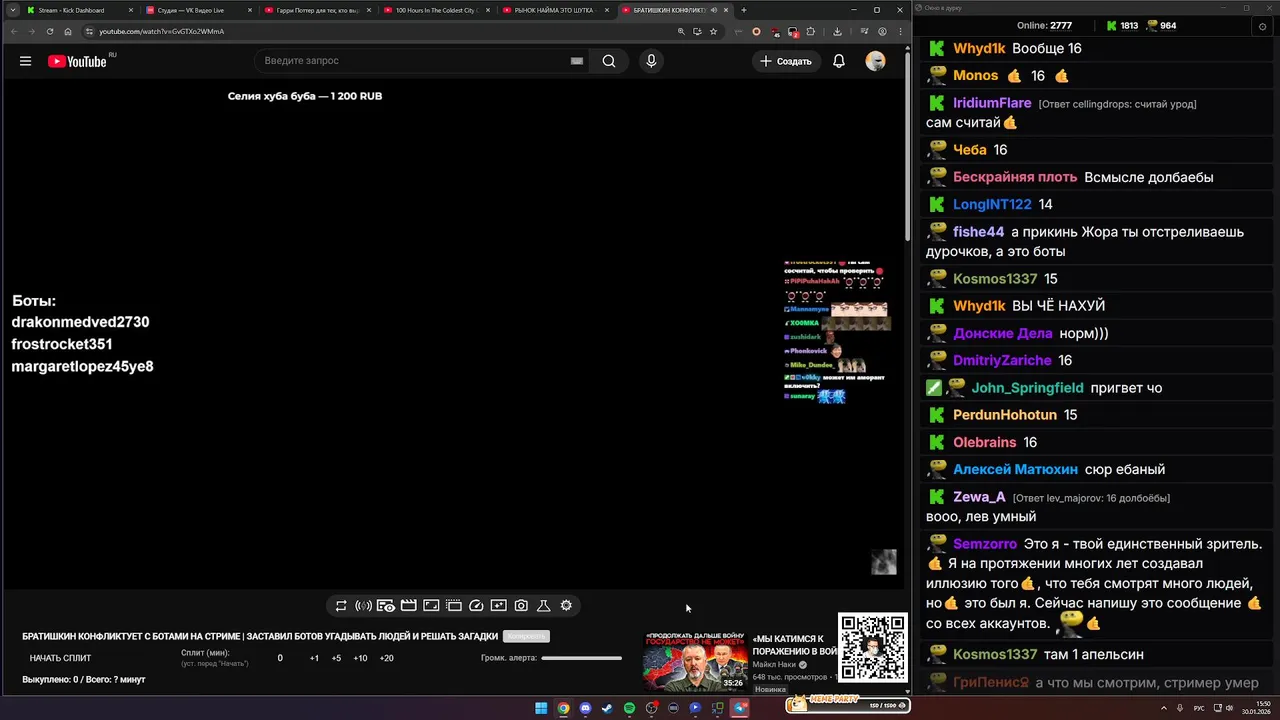This screenshot has width=1280, height=720.
Task: Open the browser downloads icon
Action: click(x=838, y=31)
